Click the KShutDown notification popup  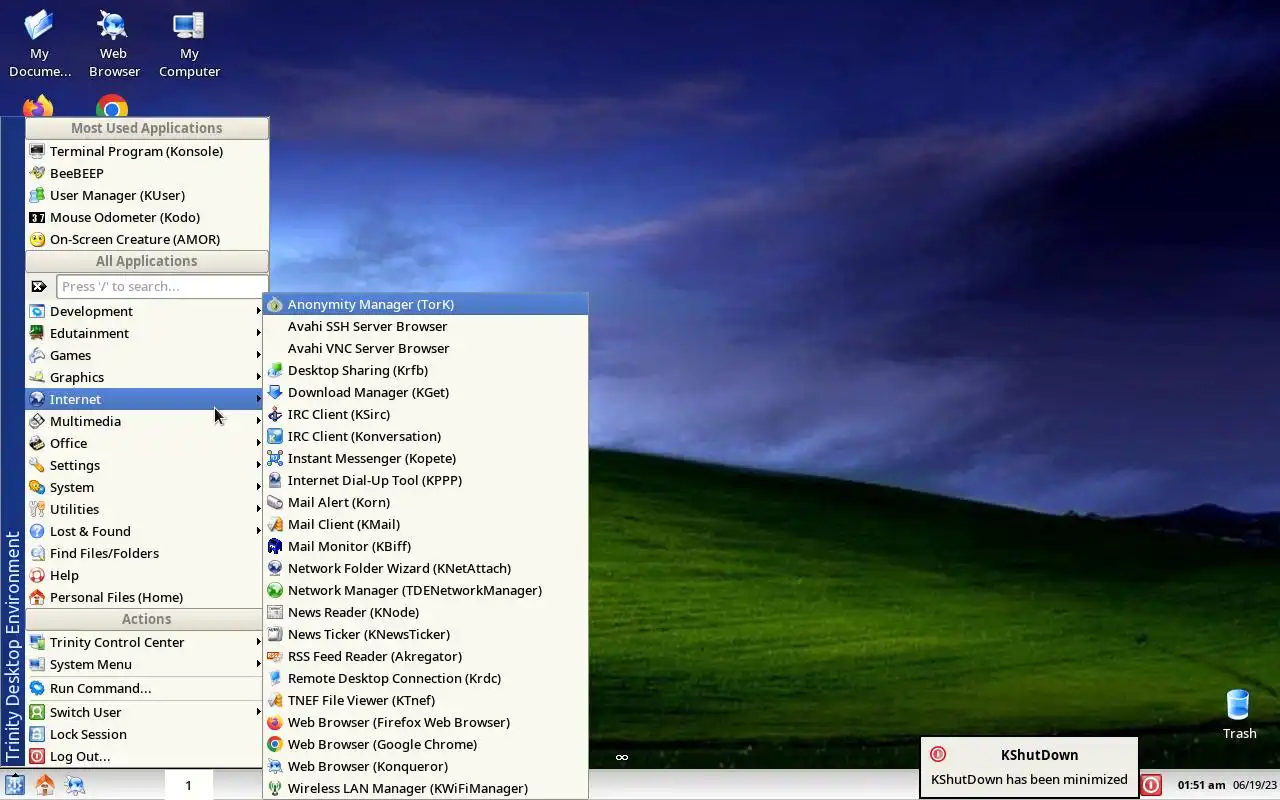[1029, 767]
